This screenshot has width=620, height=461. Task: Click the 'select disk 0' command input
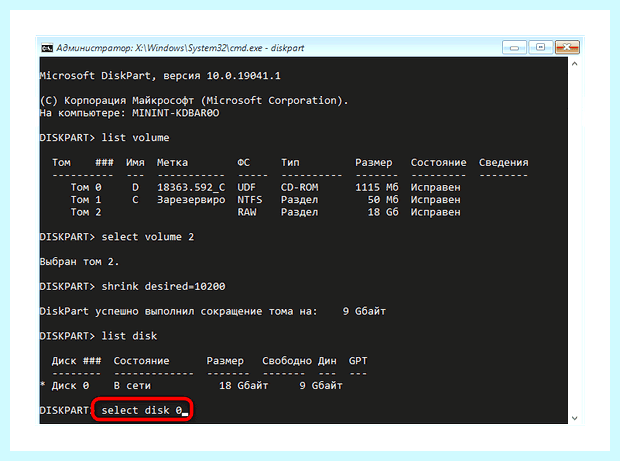pyautogui.click(x=142, y=410)
